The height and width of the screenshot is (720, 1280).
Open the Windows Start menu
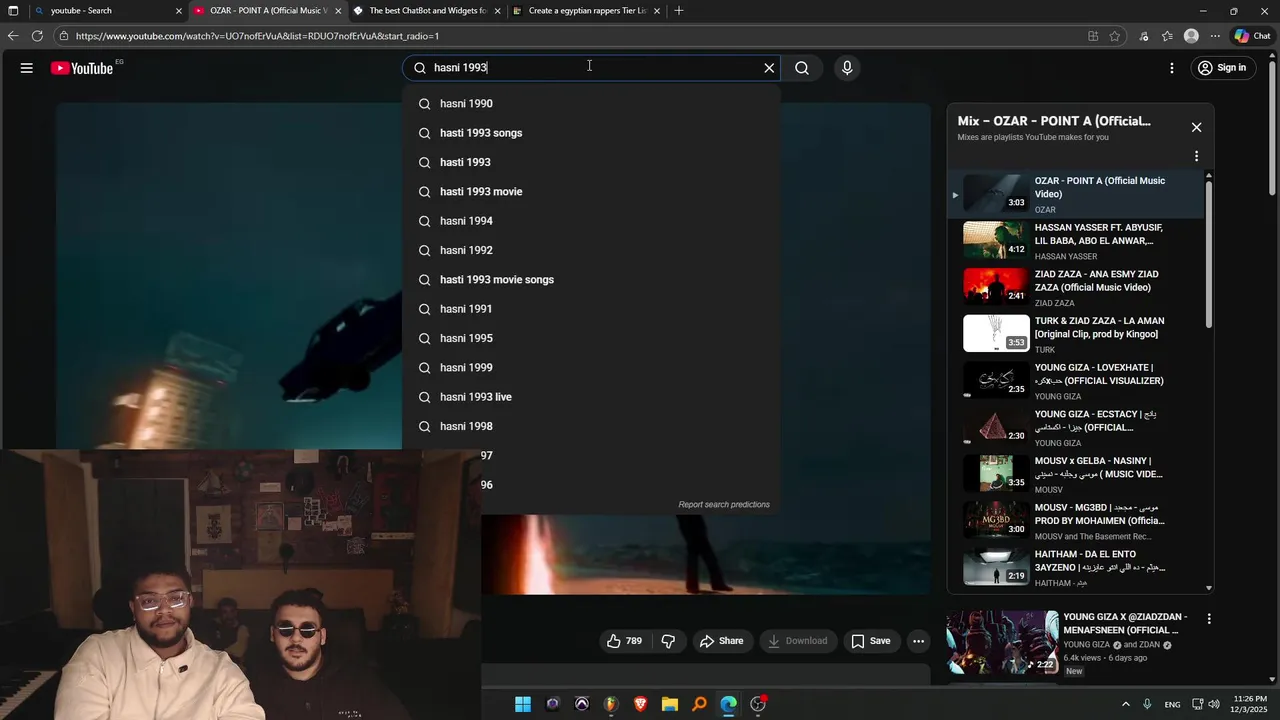pyautogui.click(x=523, y=704)
